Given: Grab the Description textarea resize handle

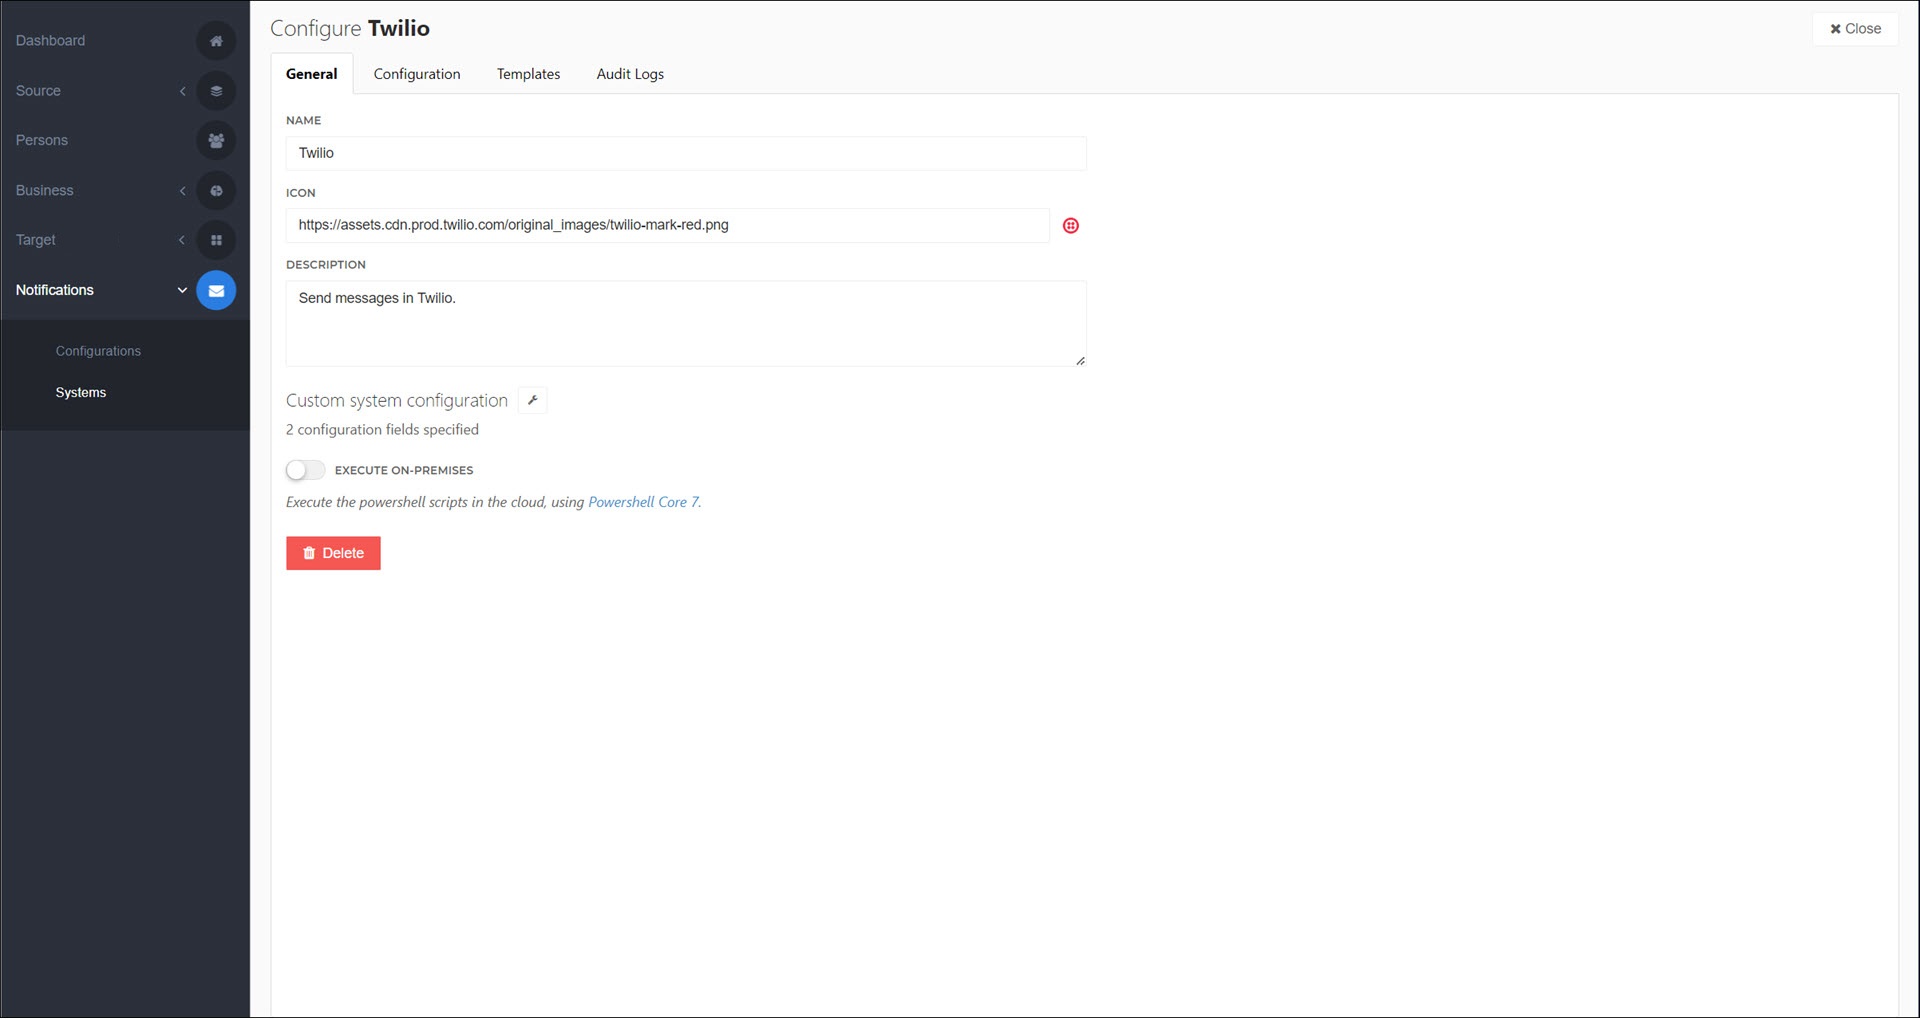Looking at the screenshot, I should click(x=1080, y=361).
